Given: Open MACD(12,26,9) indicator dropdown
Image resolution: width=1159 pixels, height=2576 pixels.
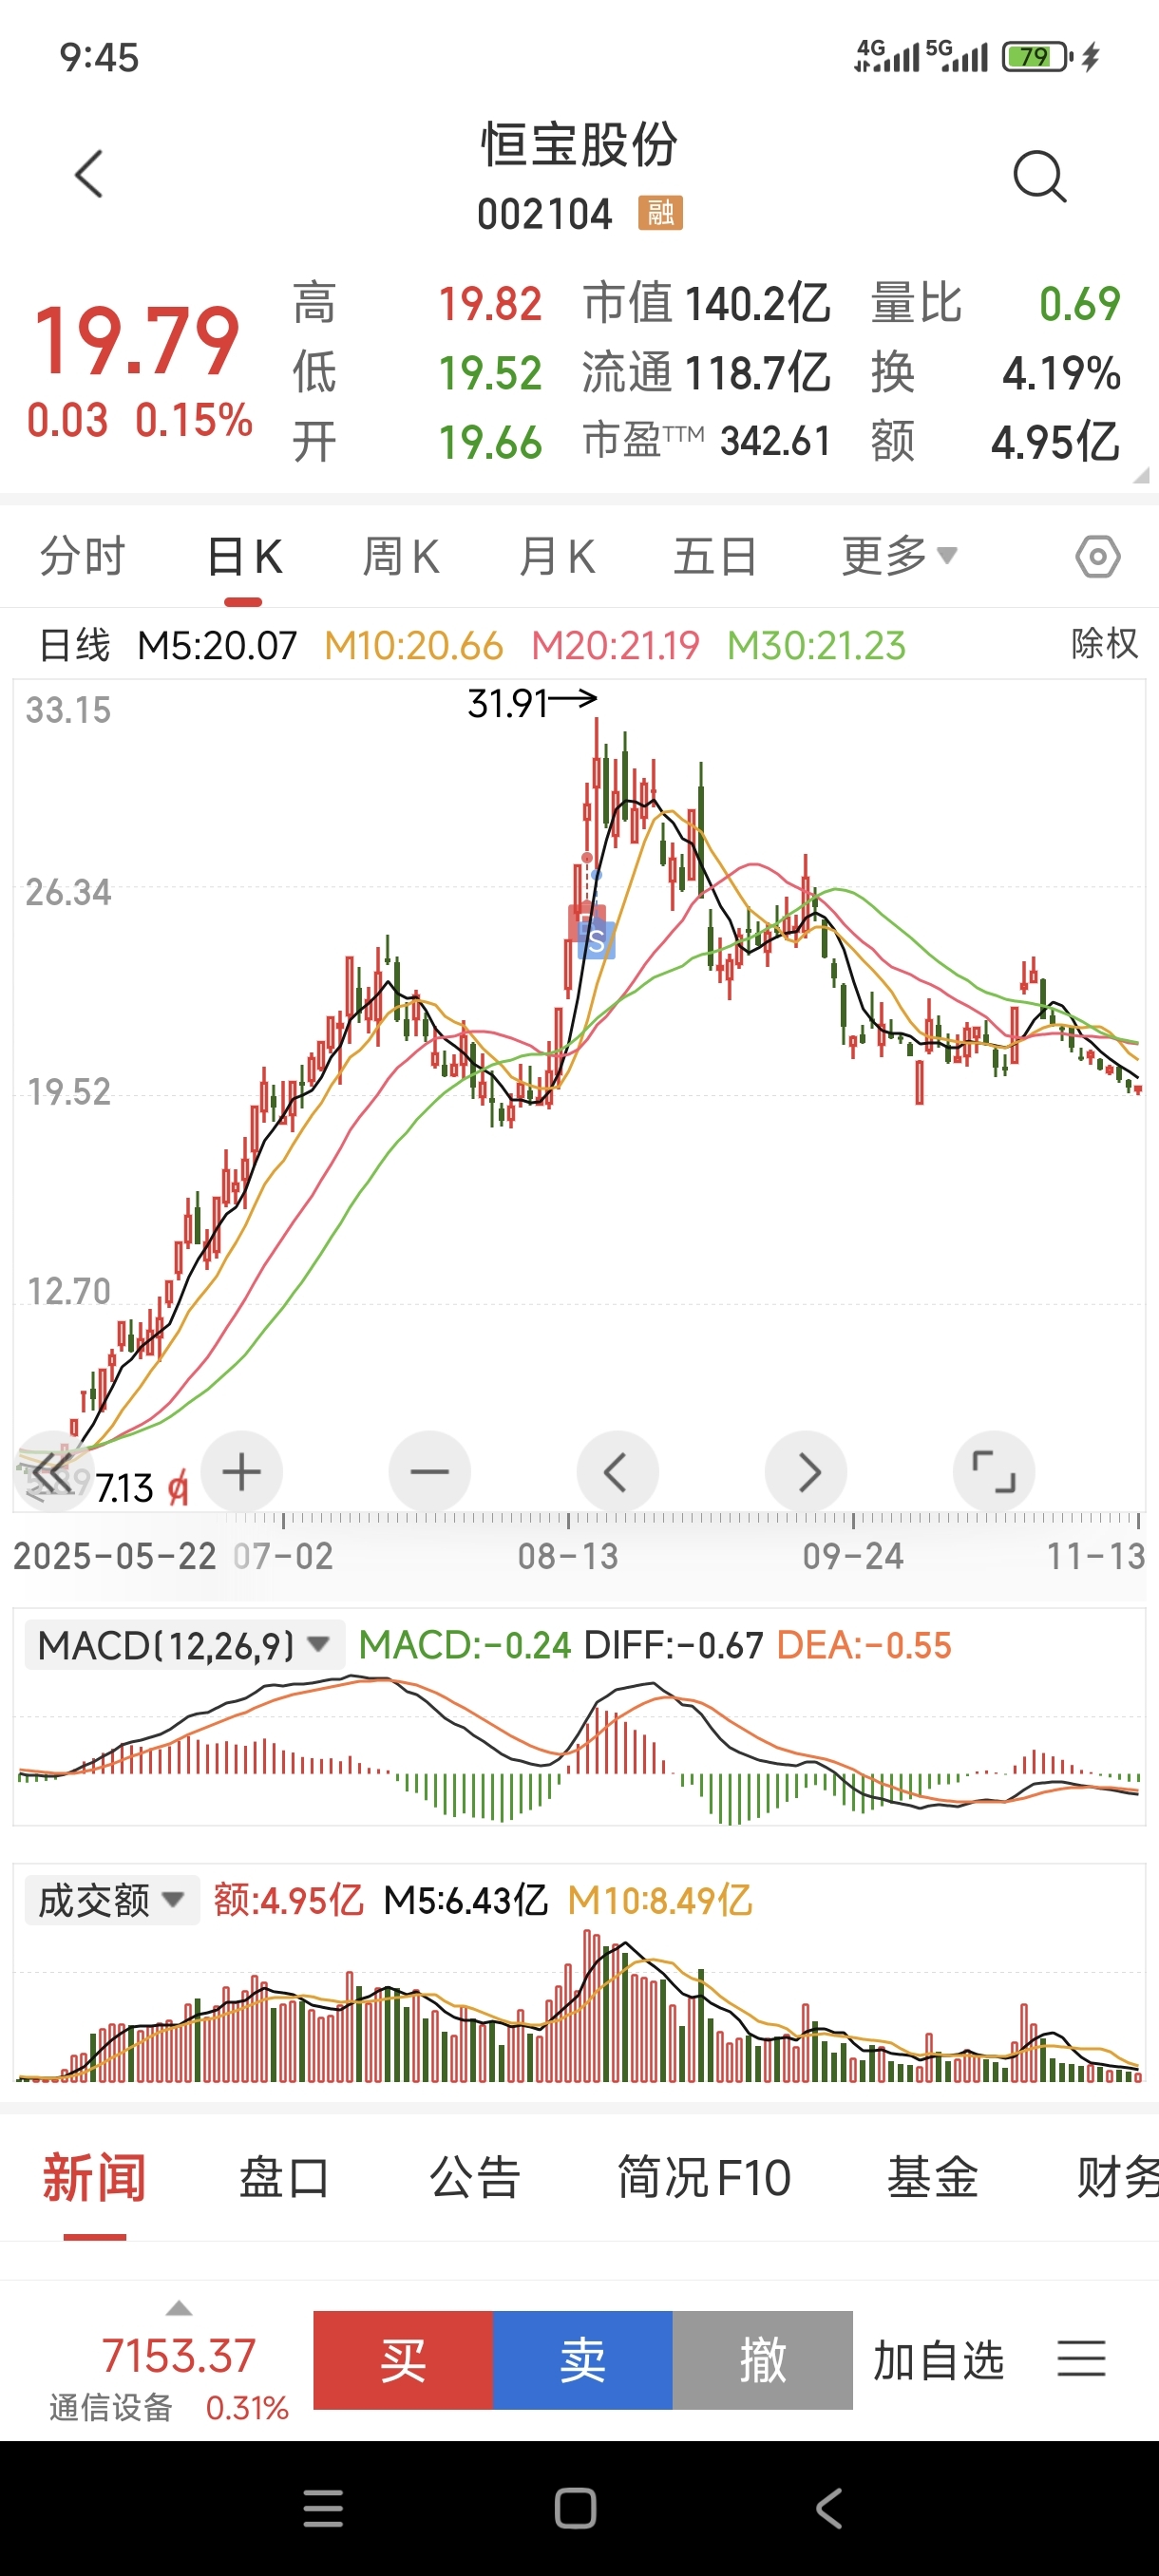Looking at the screenshot, I should 184,1645.
